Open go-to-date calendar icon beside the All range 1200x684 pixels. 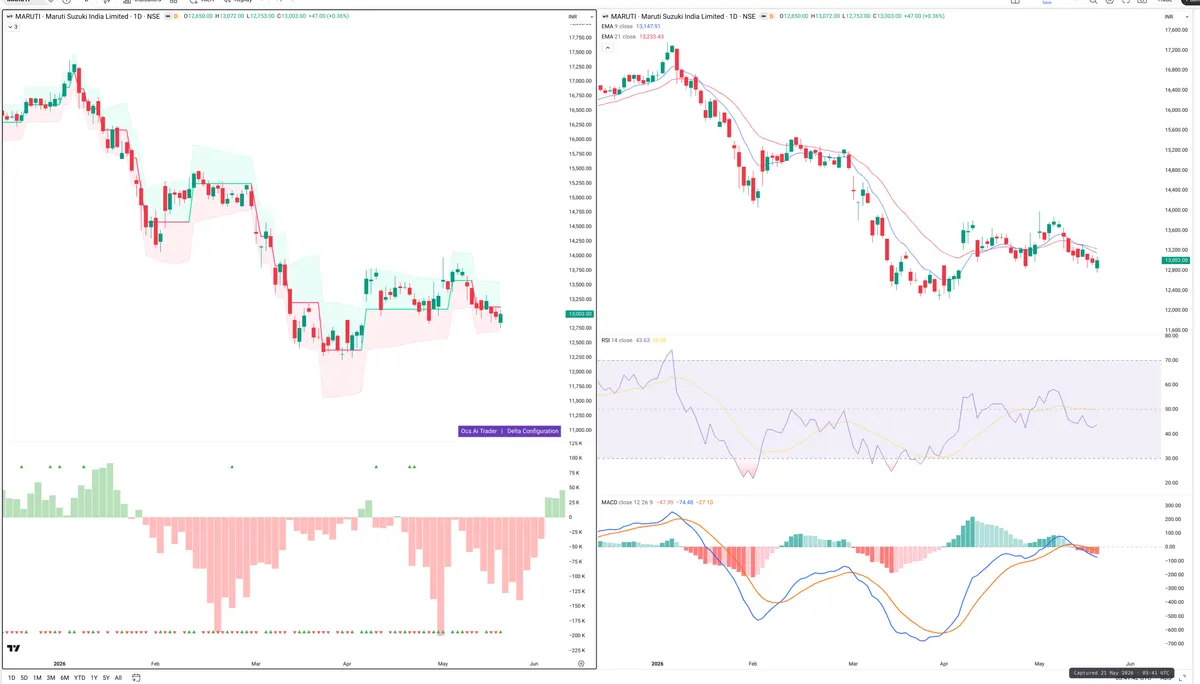tap(136, 678)
